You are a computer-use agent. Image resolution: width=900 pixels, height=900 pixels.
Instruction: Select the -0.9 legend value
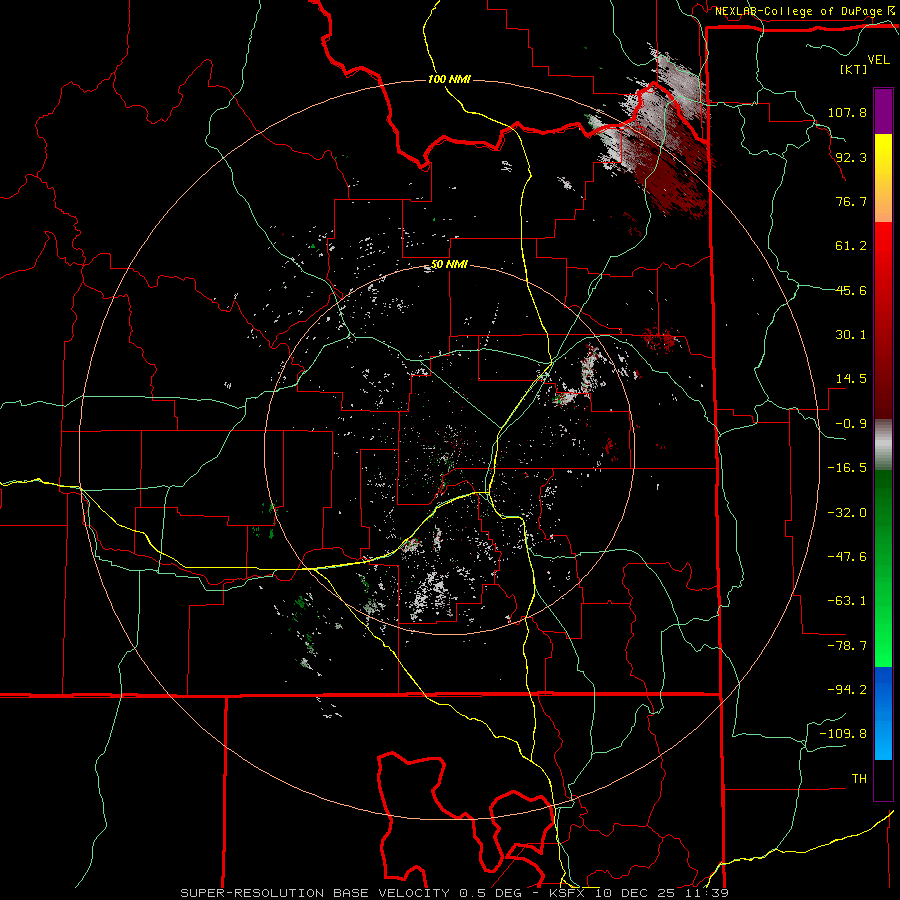click(x=851, y=424)
